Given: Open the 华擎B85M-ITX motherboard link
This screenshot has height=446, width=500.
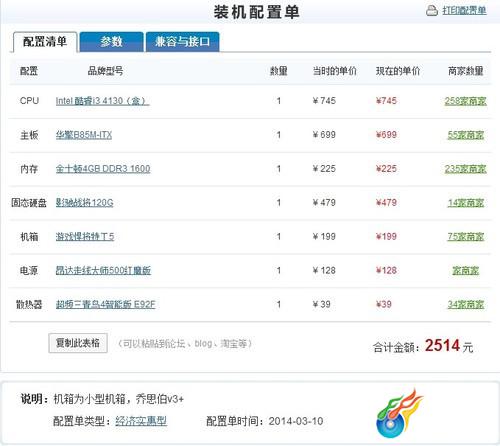Looking at the screenshot, I should [x=84, y=135].
